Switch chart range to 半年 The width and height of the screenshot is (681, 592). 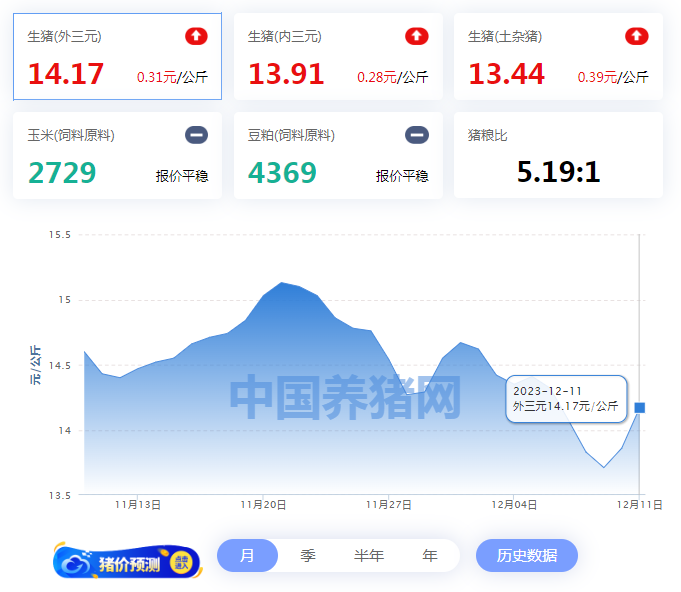[x=369, y=556]
